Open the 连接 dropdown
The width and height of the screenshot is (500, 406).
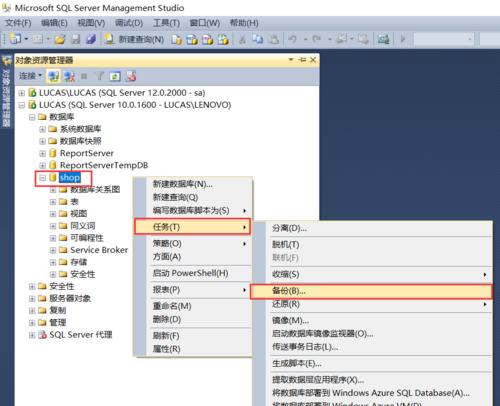point(30,76)
